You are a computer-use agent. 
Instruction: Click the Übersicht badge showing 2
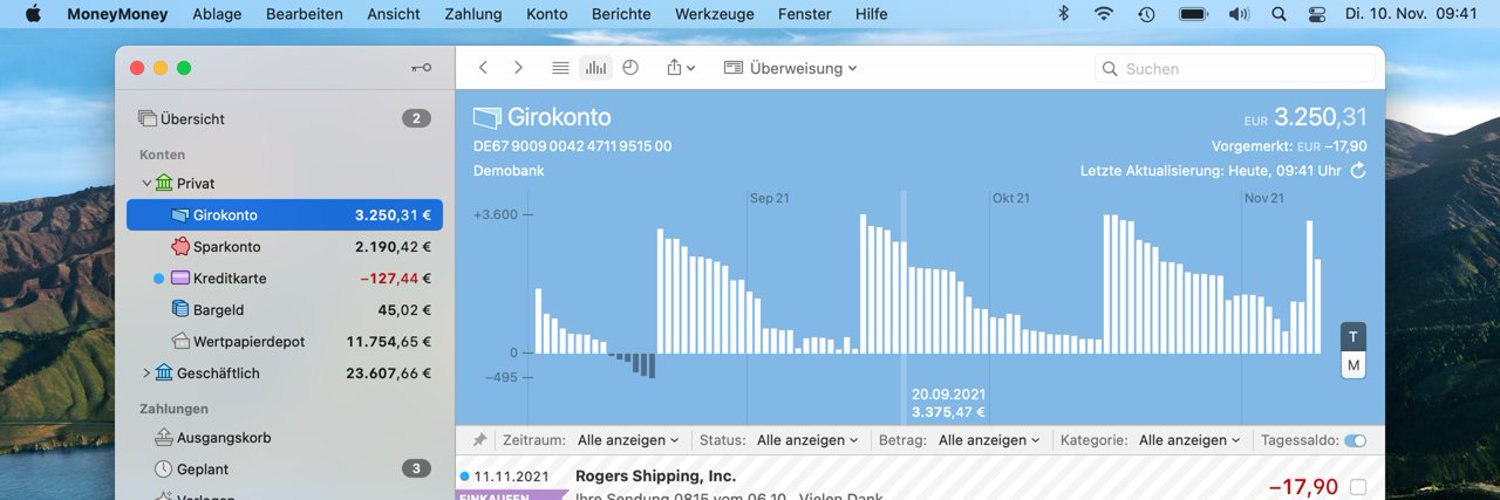pos(416,119)
